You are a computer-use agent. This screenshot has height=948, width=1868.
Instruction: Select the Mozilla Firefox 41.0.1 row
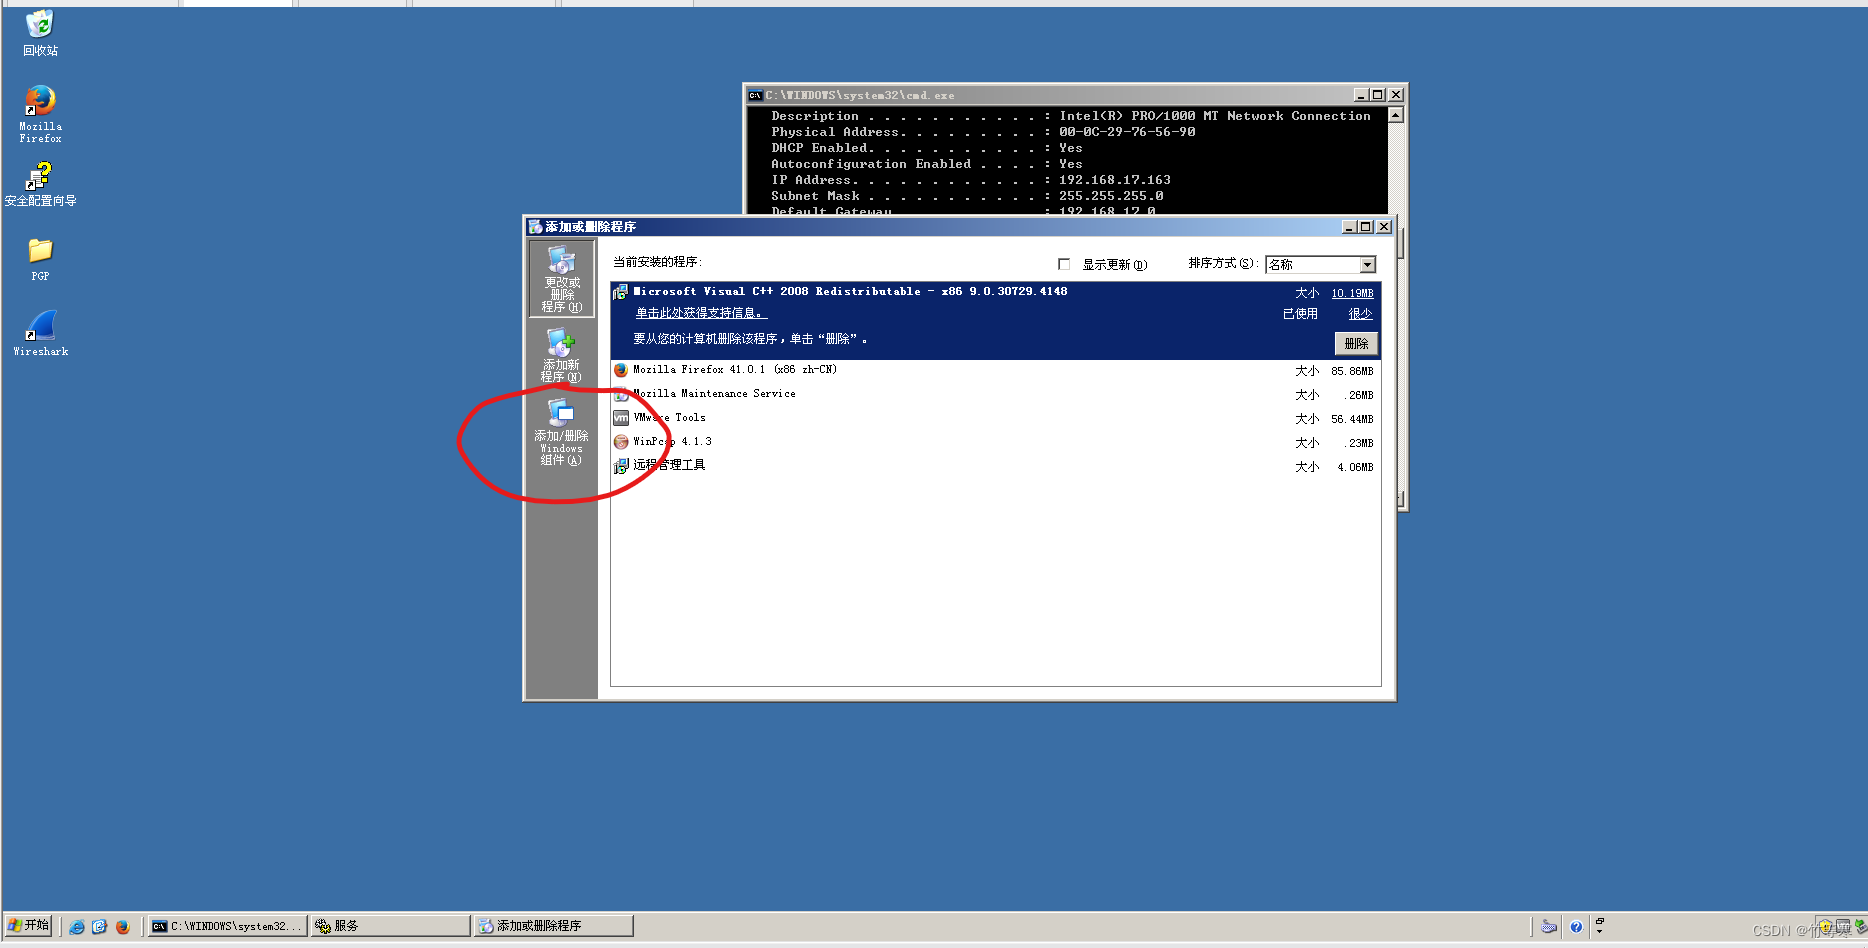click(995, 370)
